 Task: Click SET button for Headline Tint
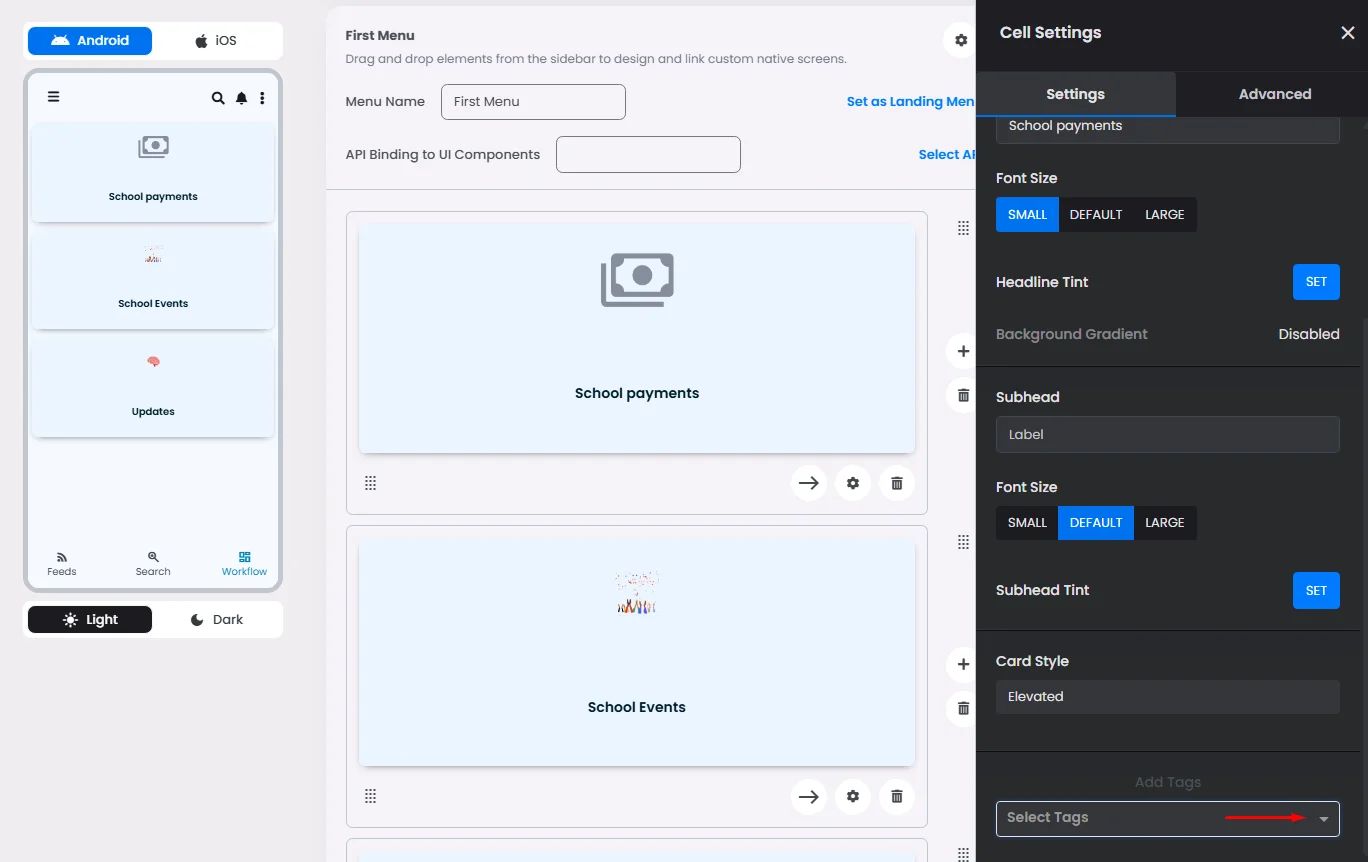1315,282
